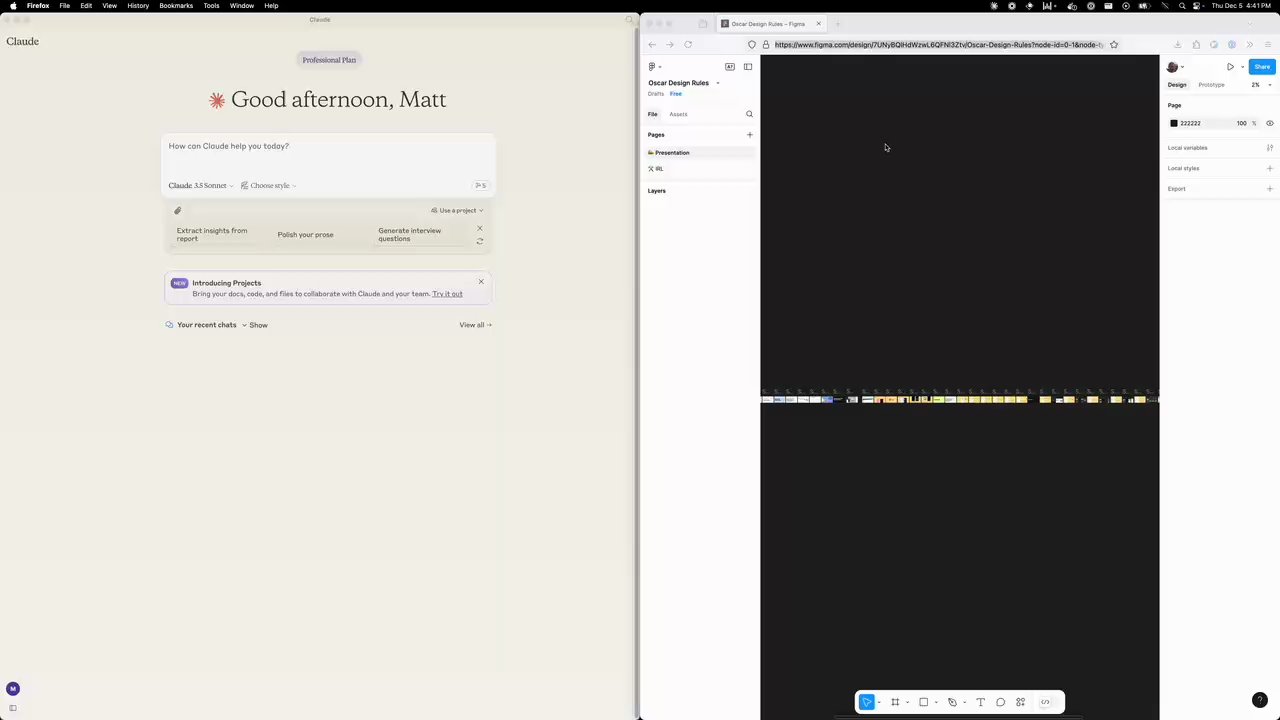
Task: Click the Try it out link
Action: tap(447, 294)
